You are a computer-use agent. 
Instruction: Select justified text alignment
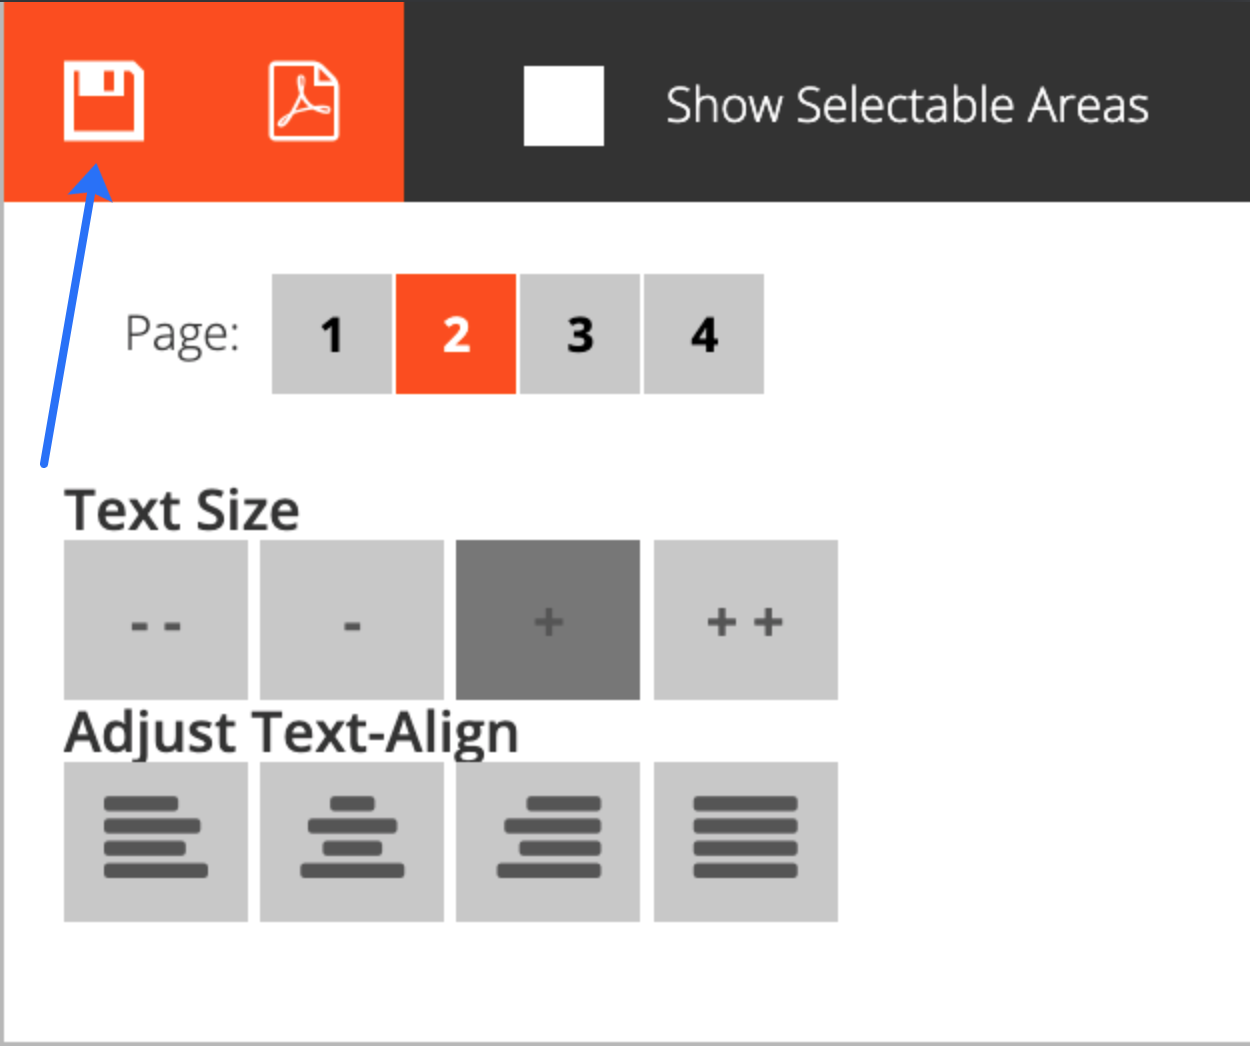tap(746, 841)
